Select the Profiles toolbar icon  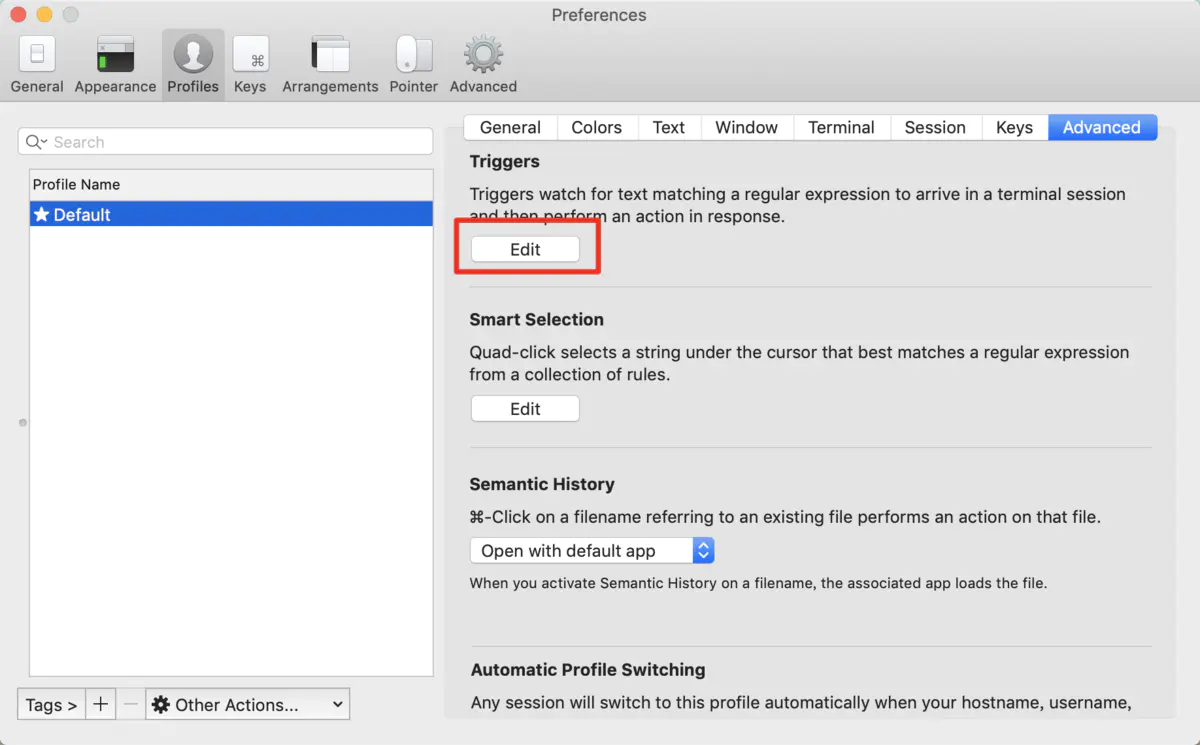click(193, 64)
